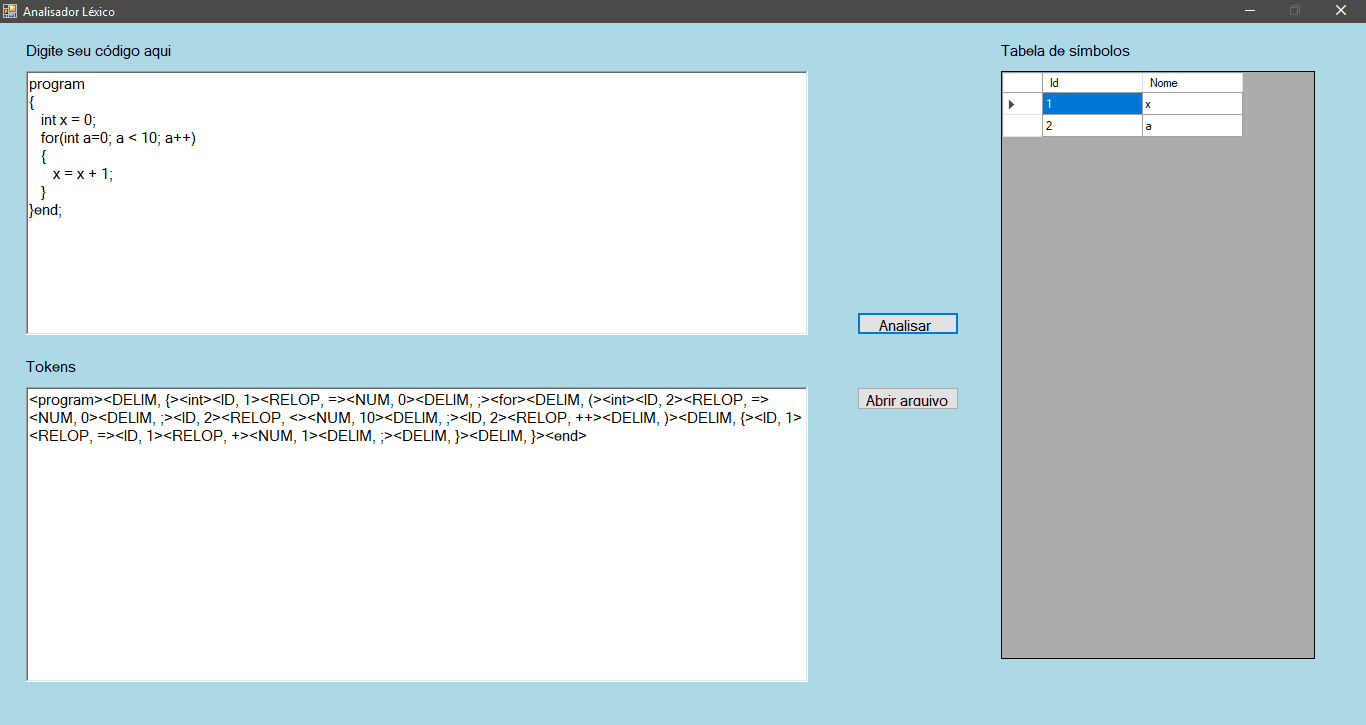Viewport: 1366px width, 725px height.
Task: Sort the symbol table by Id column
Action: pyautogui.click(x=1092, y=82)
